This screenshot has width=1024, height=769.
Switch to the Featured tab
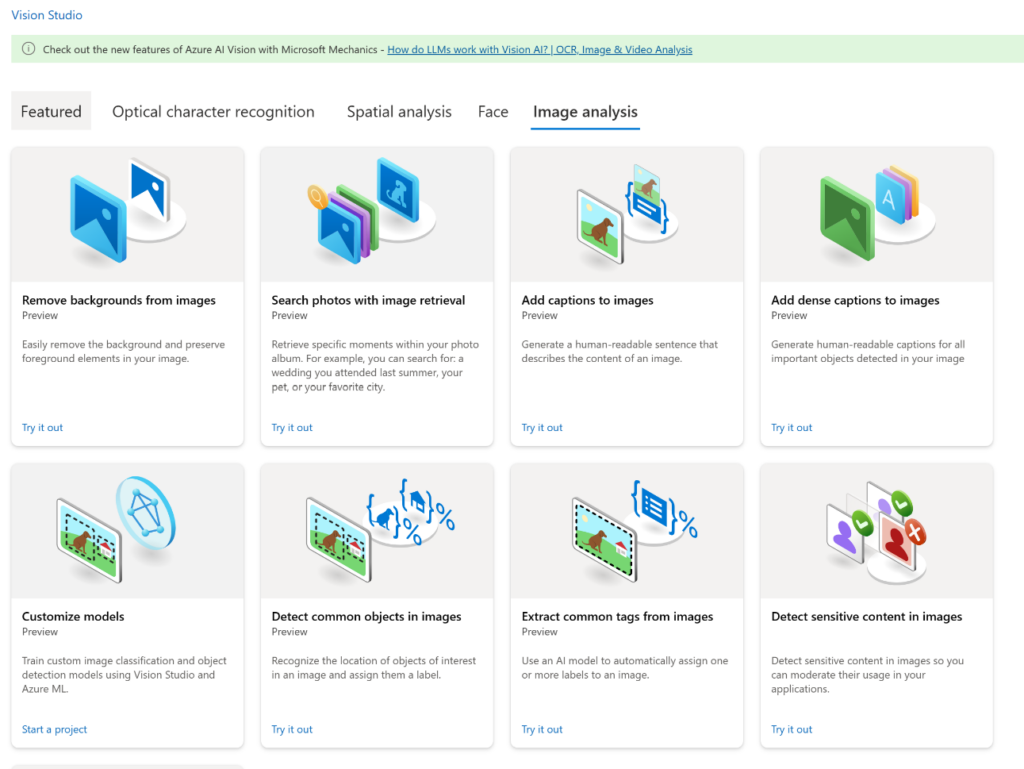50,111
